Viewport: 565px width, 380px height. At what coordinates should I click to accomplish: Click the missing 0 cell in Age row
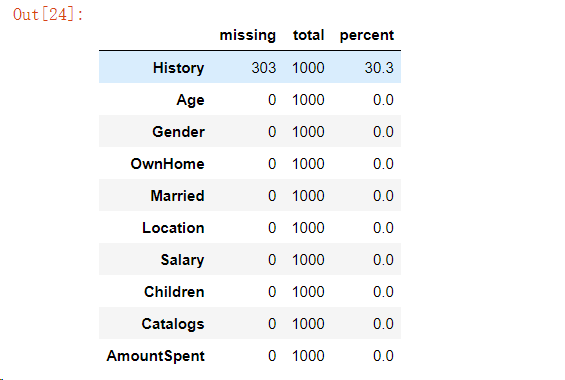tap(272, 100)
